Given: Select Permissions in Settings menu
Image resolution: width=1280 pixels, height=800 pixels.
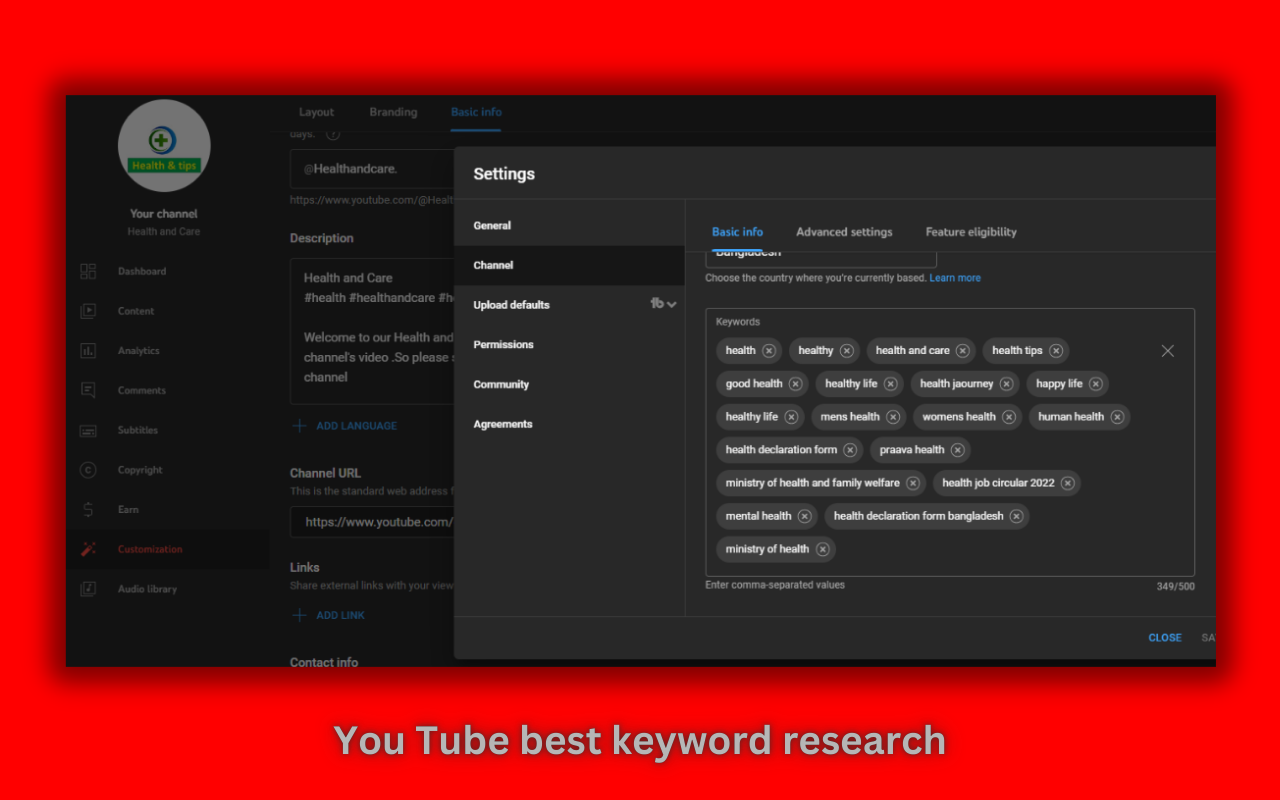Looking at the screenshot, I should pyautogui.click(x=503, y=345).
